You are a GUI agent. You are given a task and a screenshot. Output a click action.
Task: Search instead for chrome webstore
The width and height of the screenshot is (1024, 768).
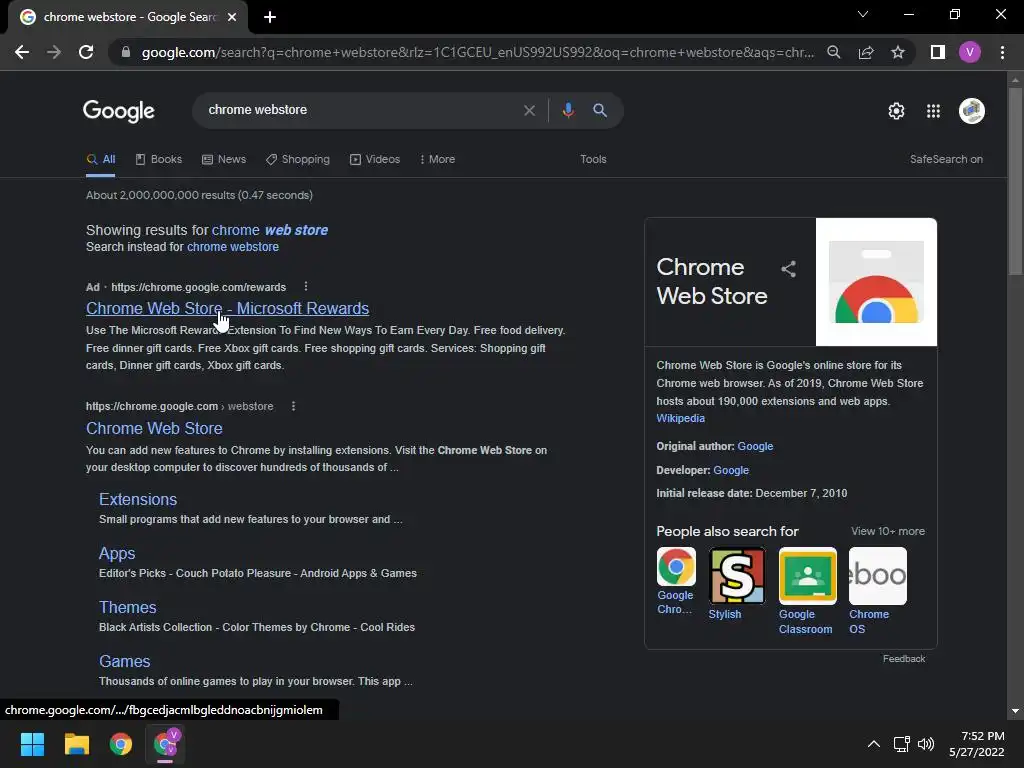click(233, 247)
